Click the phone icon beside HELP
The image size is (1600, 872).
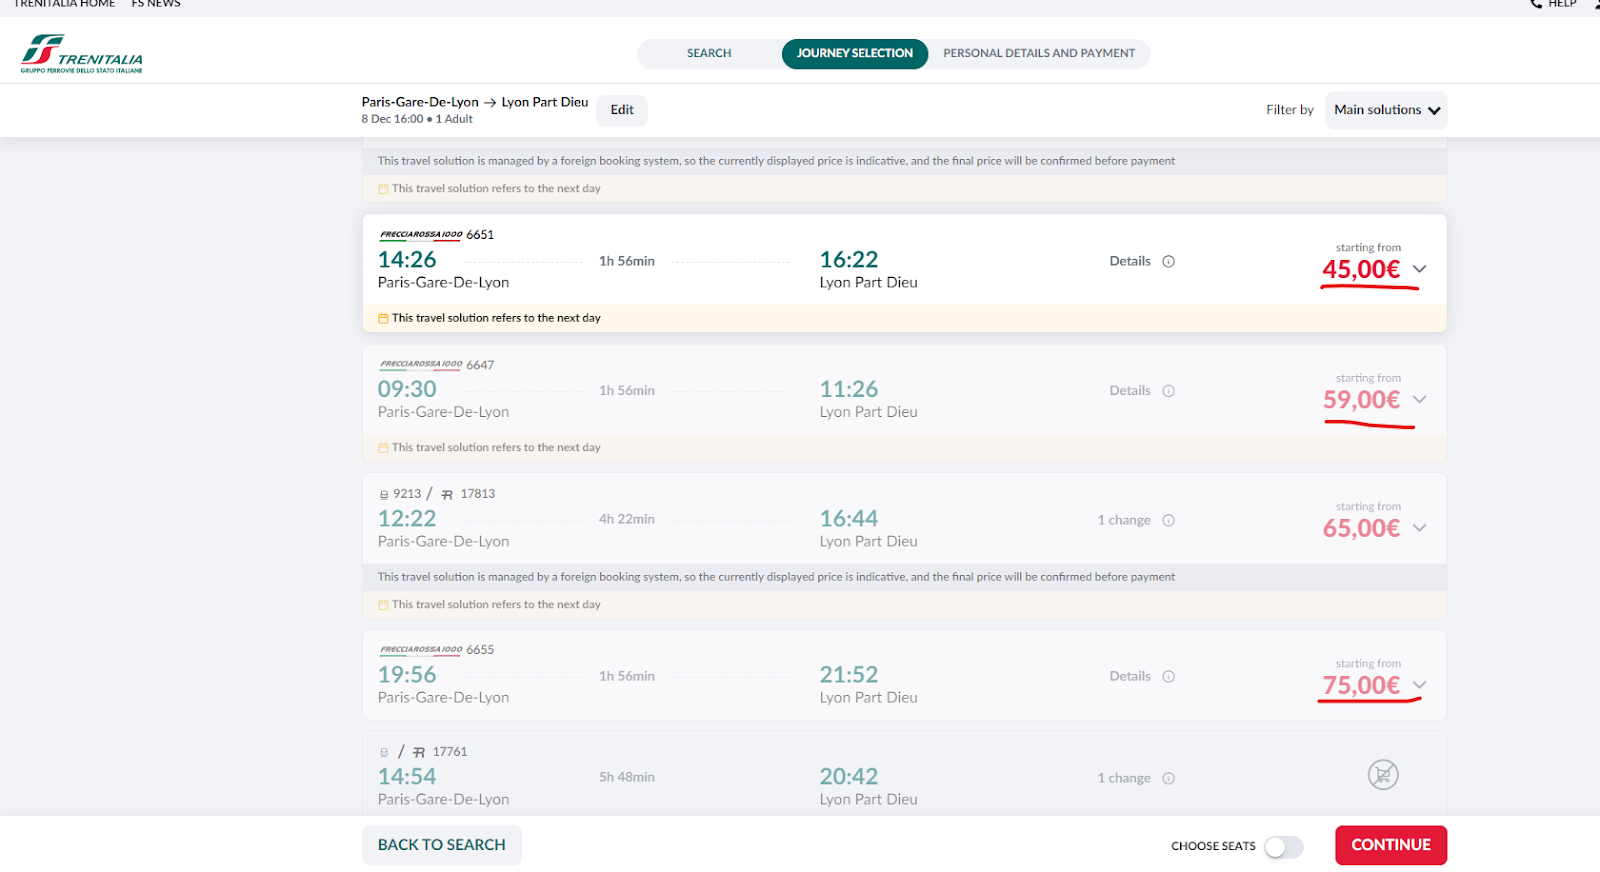tap(1536, 4)
